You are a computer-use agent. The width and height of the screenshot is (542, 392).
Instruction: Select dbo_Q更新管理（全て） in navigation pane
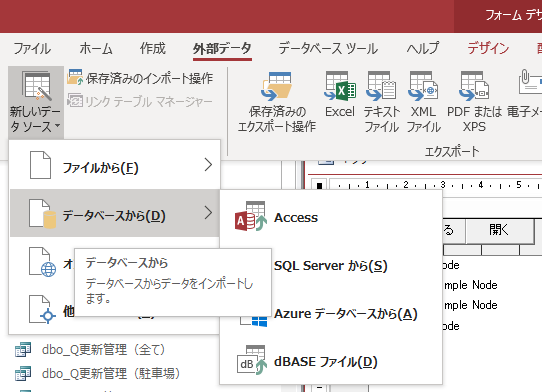pos(103,350)
